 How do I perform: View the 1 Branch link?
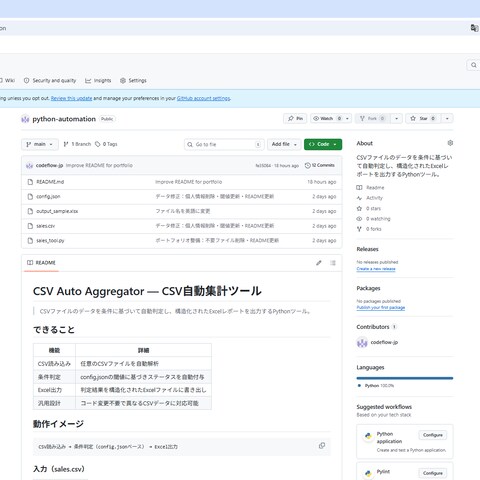(x=77, y=144)
